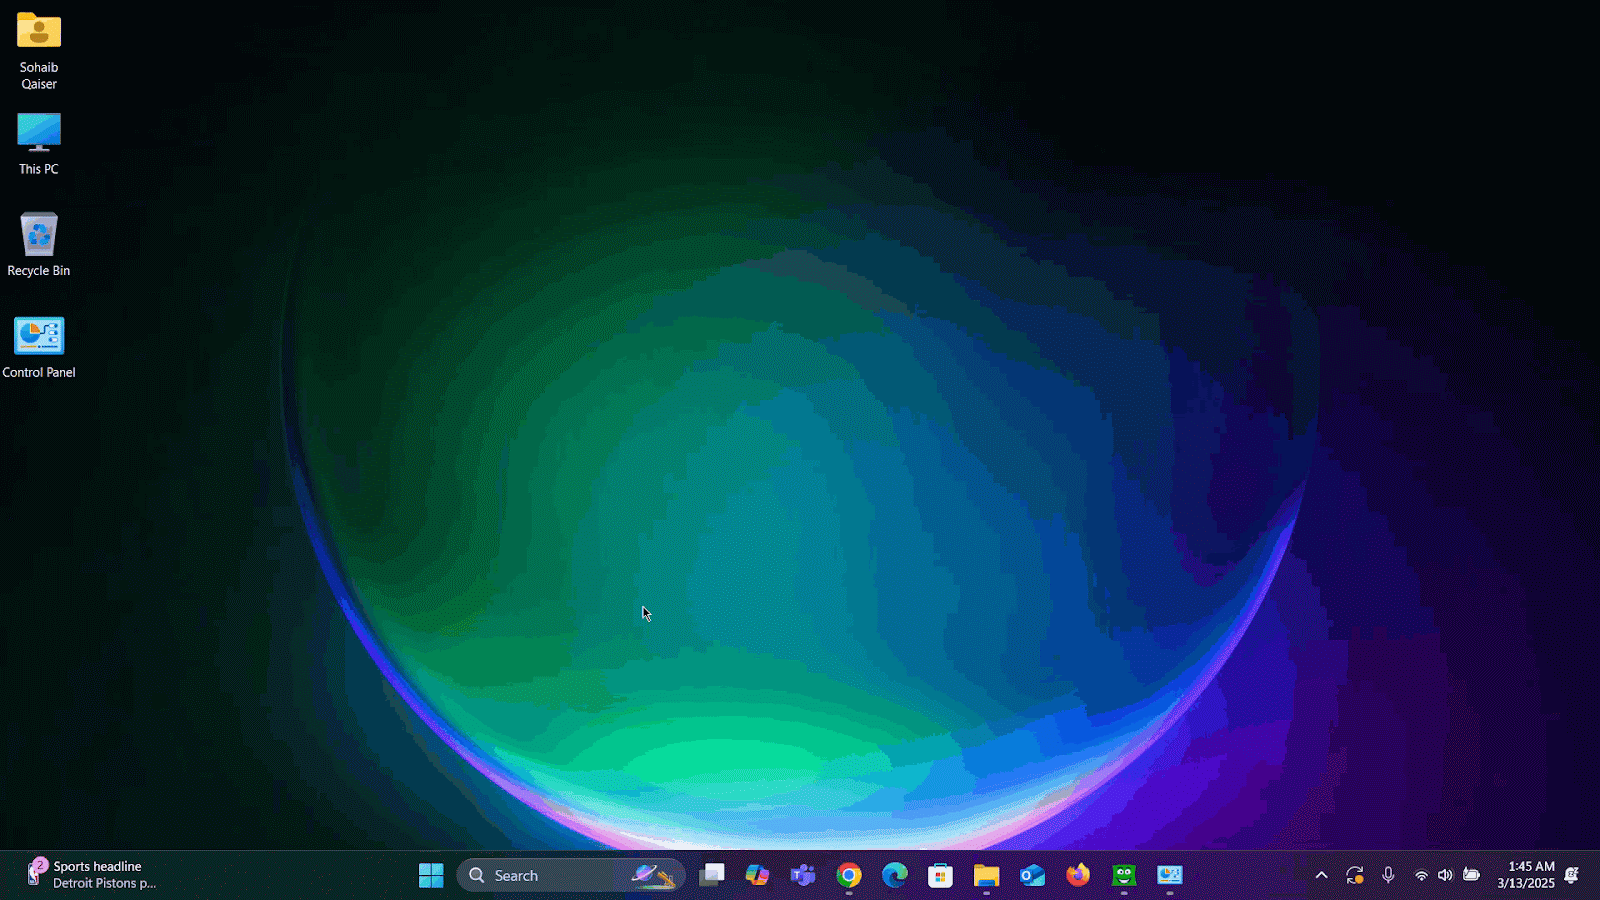The width and height of the screenshot is (1600, 900).
Task: Click the Windows Update tray icon
Action: (x=1355, y=875)
